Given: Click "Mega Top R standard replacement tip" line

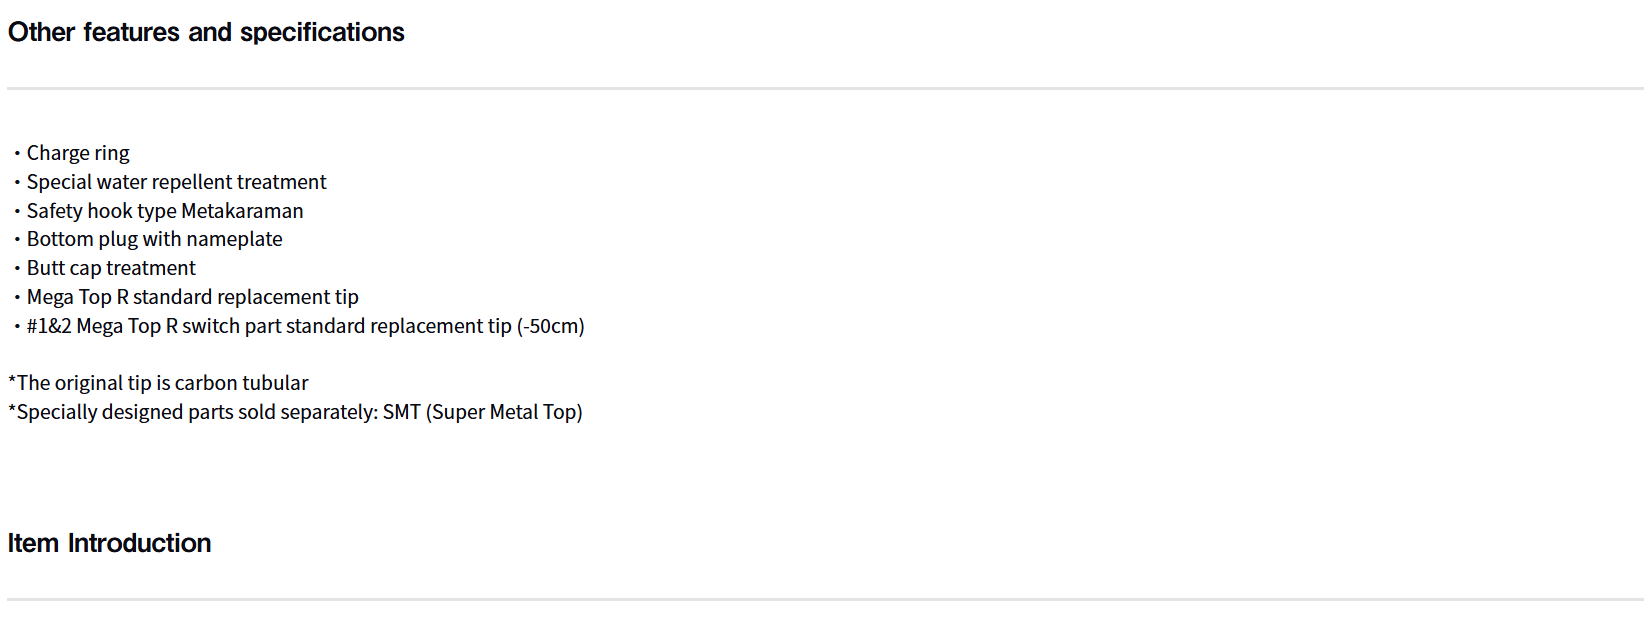Looking at the screenshot, I should [192, 297].
